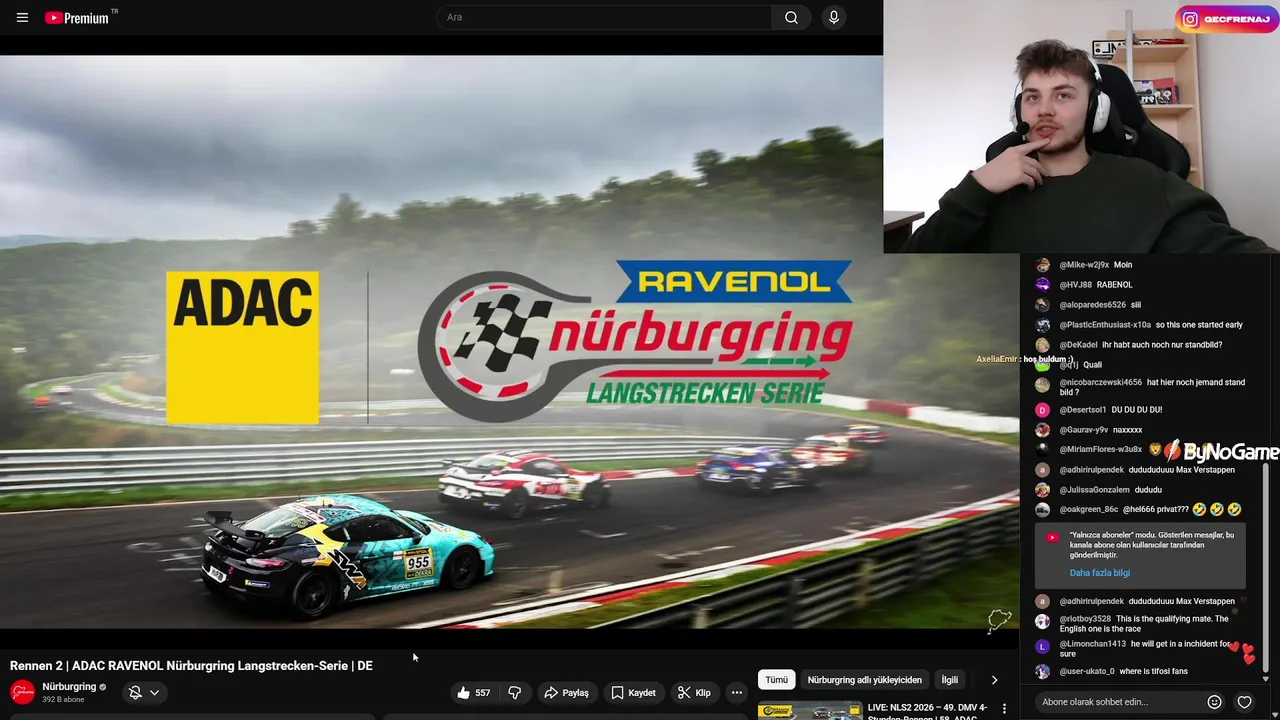1280x720 pixels.
Task: Open the YouTube hamburger guide menu
Action: tap(22, 17)
